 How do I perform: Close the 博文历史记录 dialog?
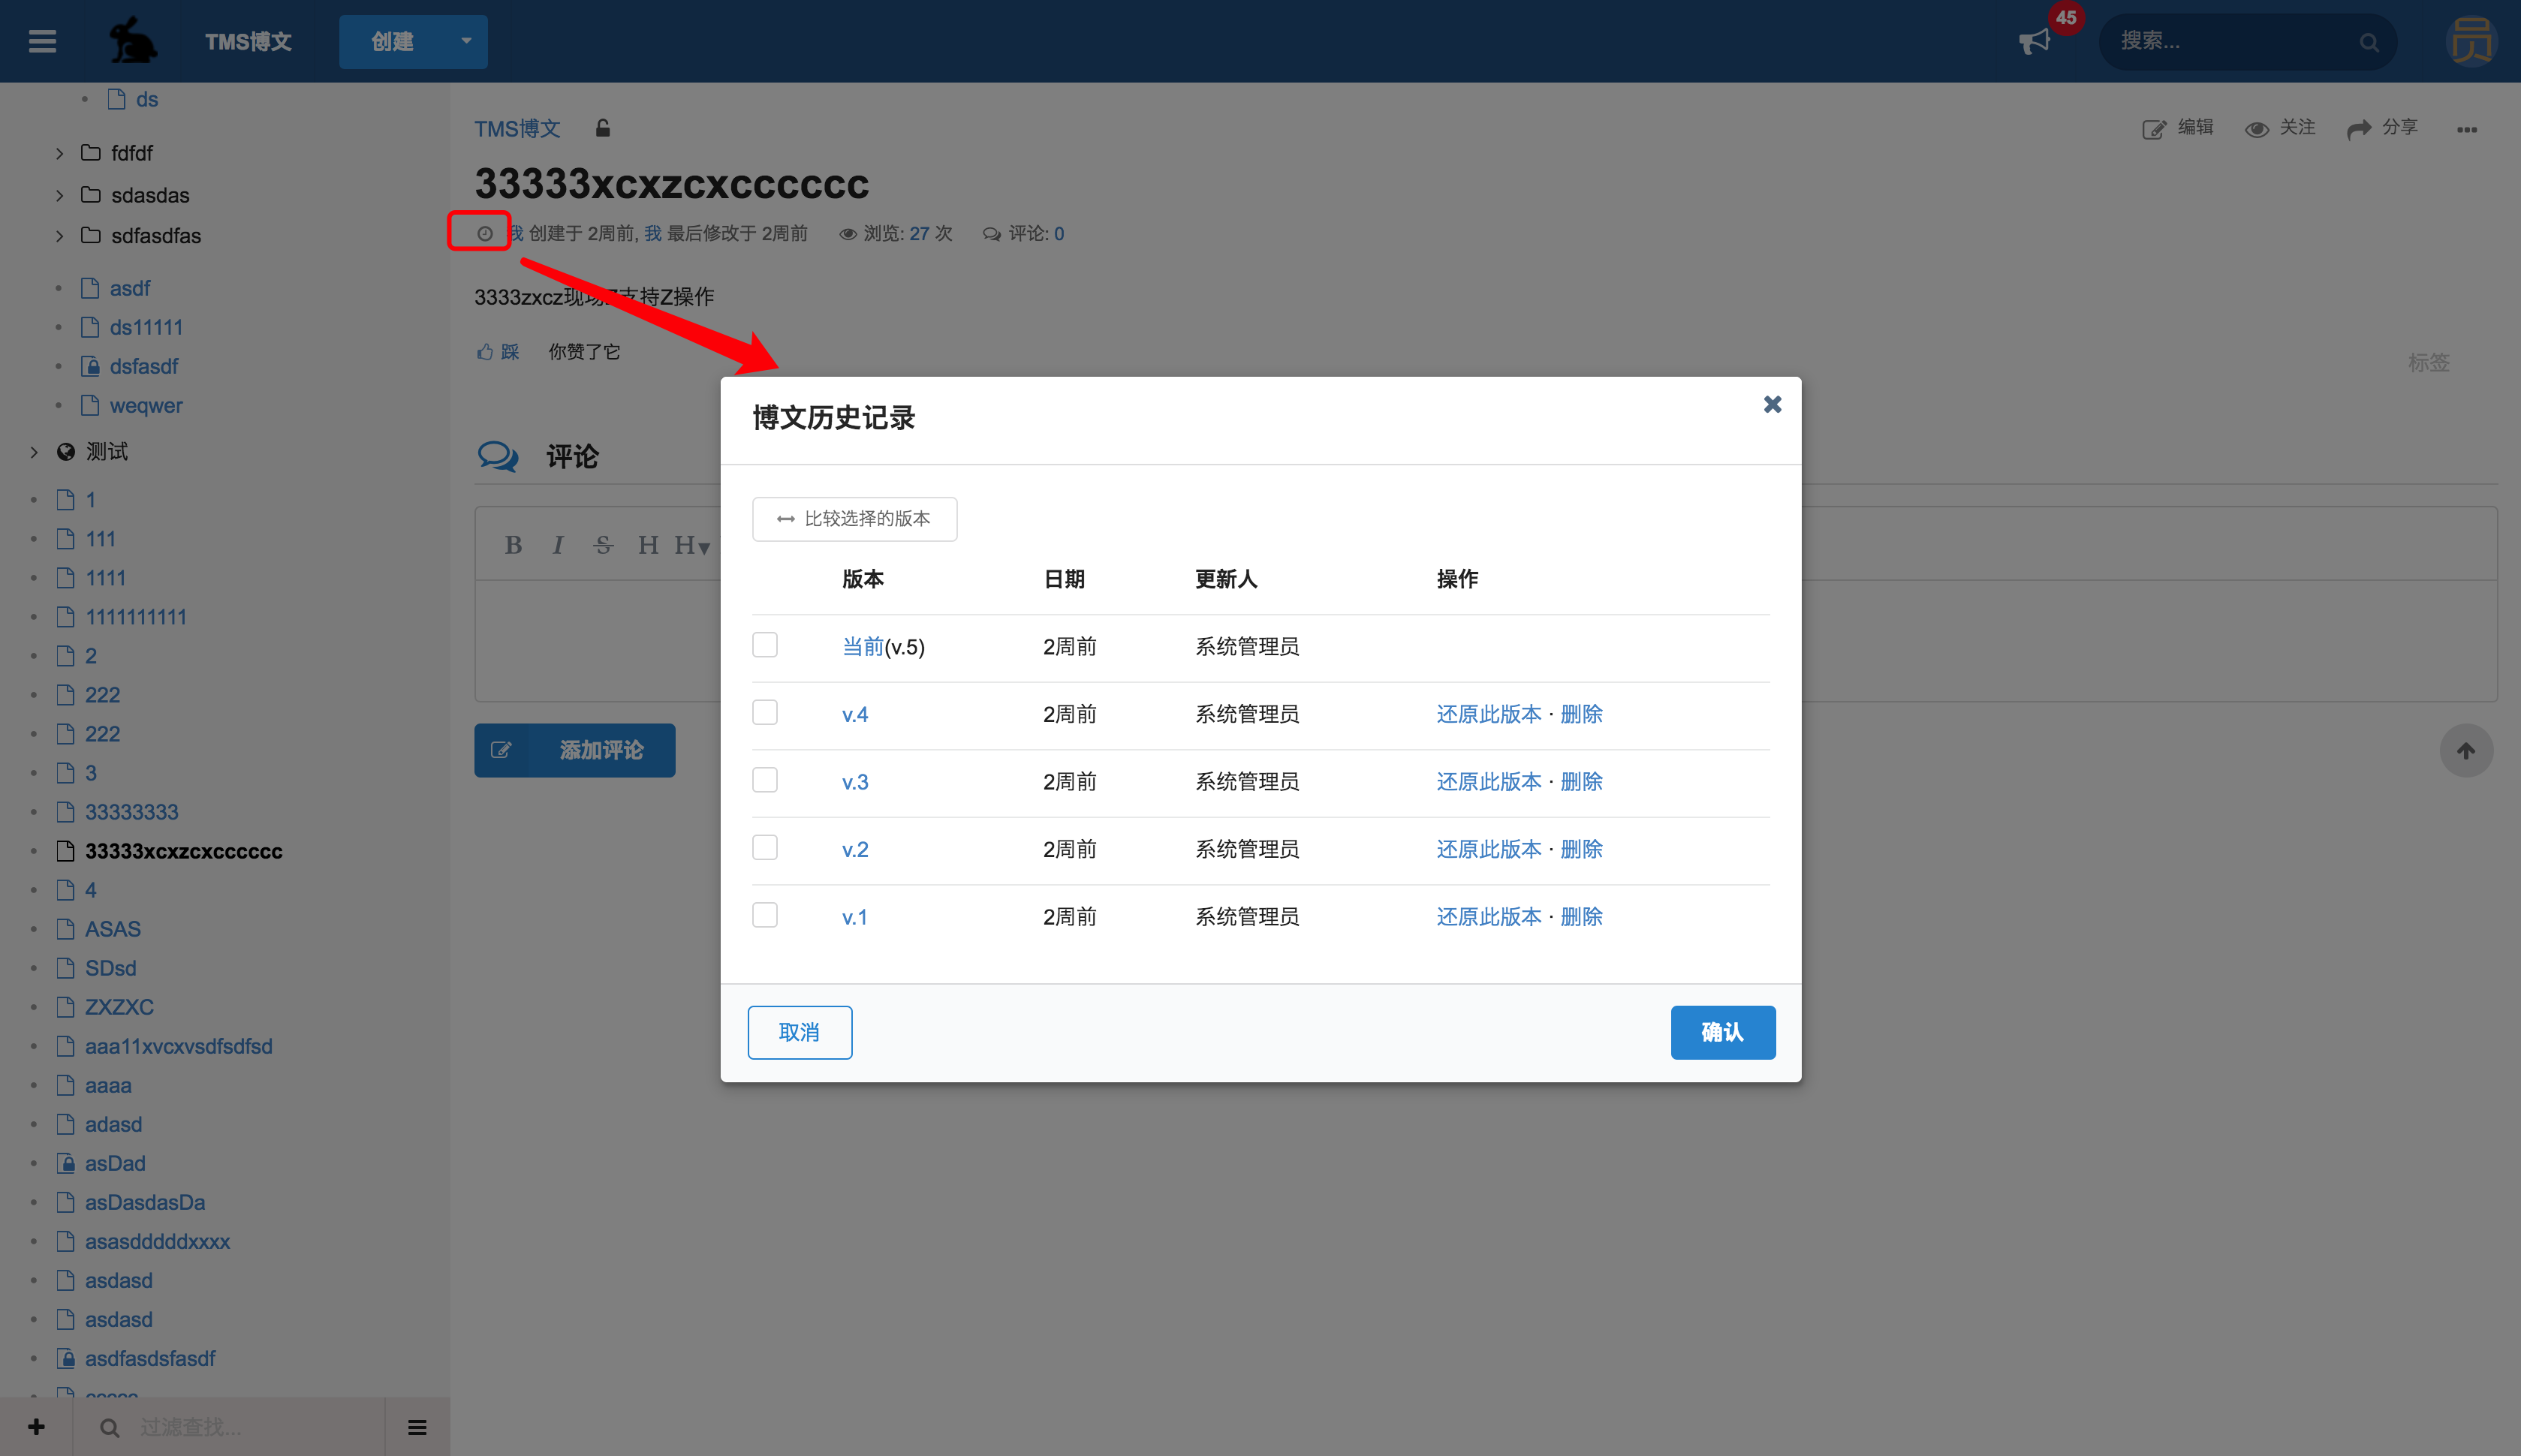pyautogui.click(x=1772, y=404)
